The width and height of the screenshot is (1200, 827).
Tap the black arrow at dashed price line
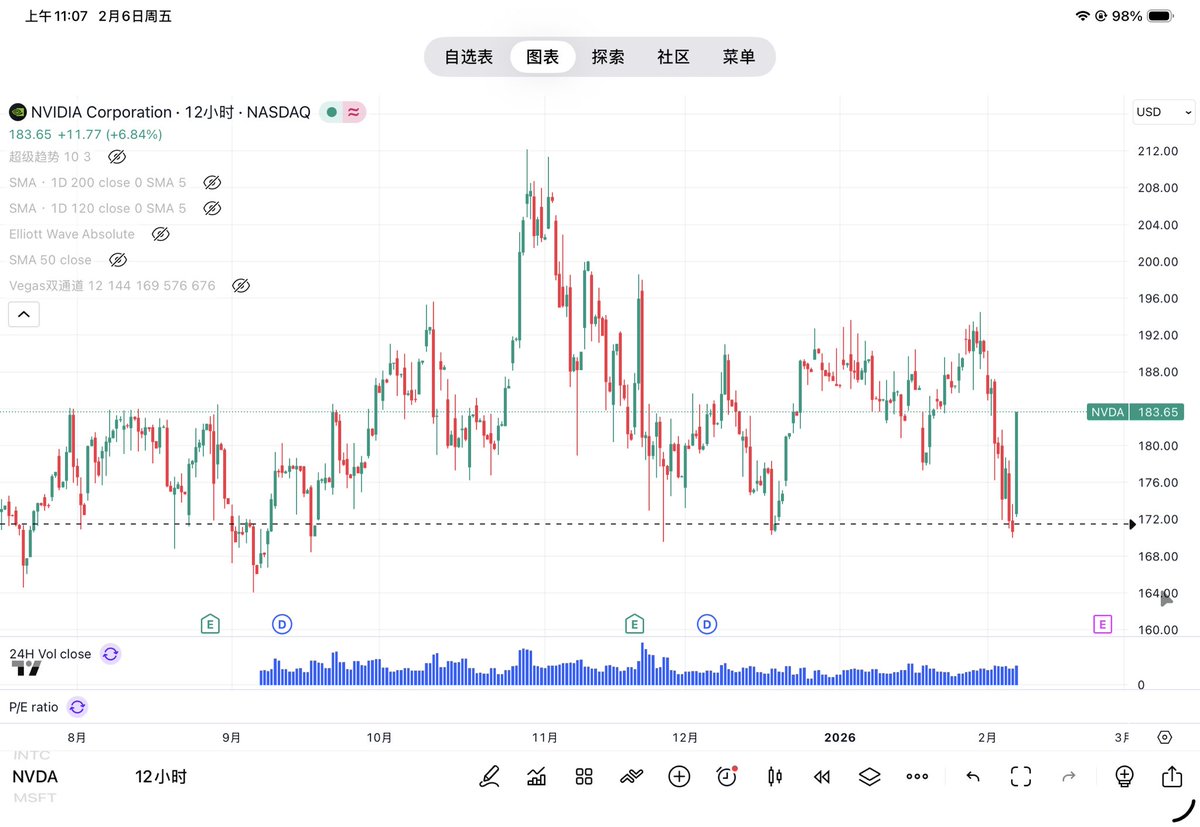pos(1132,523)
